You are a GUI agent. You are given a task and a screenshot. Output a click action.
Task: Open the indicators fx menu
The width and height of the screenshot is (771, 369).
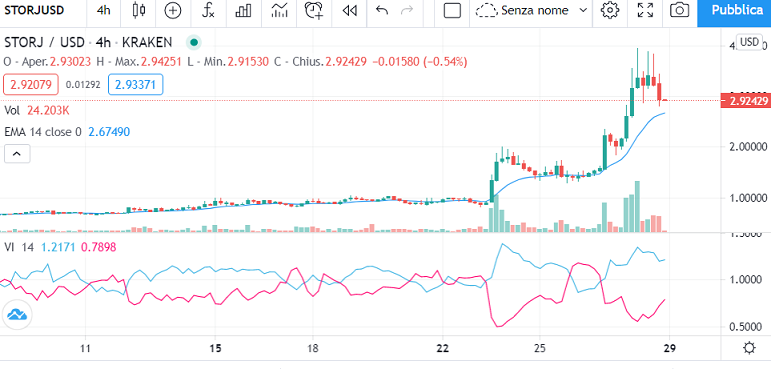coord(209,10)
